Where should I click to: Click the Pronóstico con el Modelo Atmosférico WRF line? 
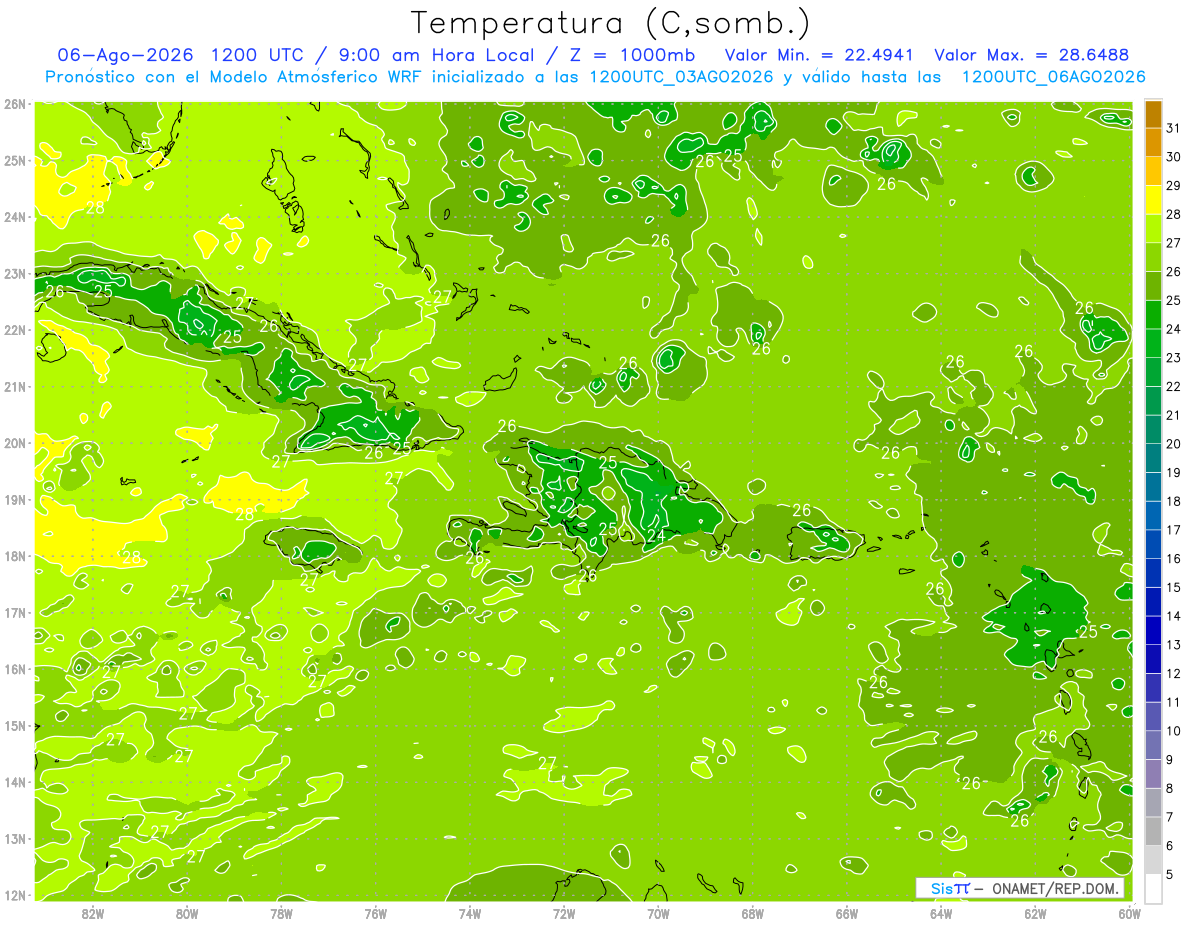tap(596, 77)
